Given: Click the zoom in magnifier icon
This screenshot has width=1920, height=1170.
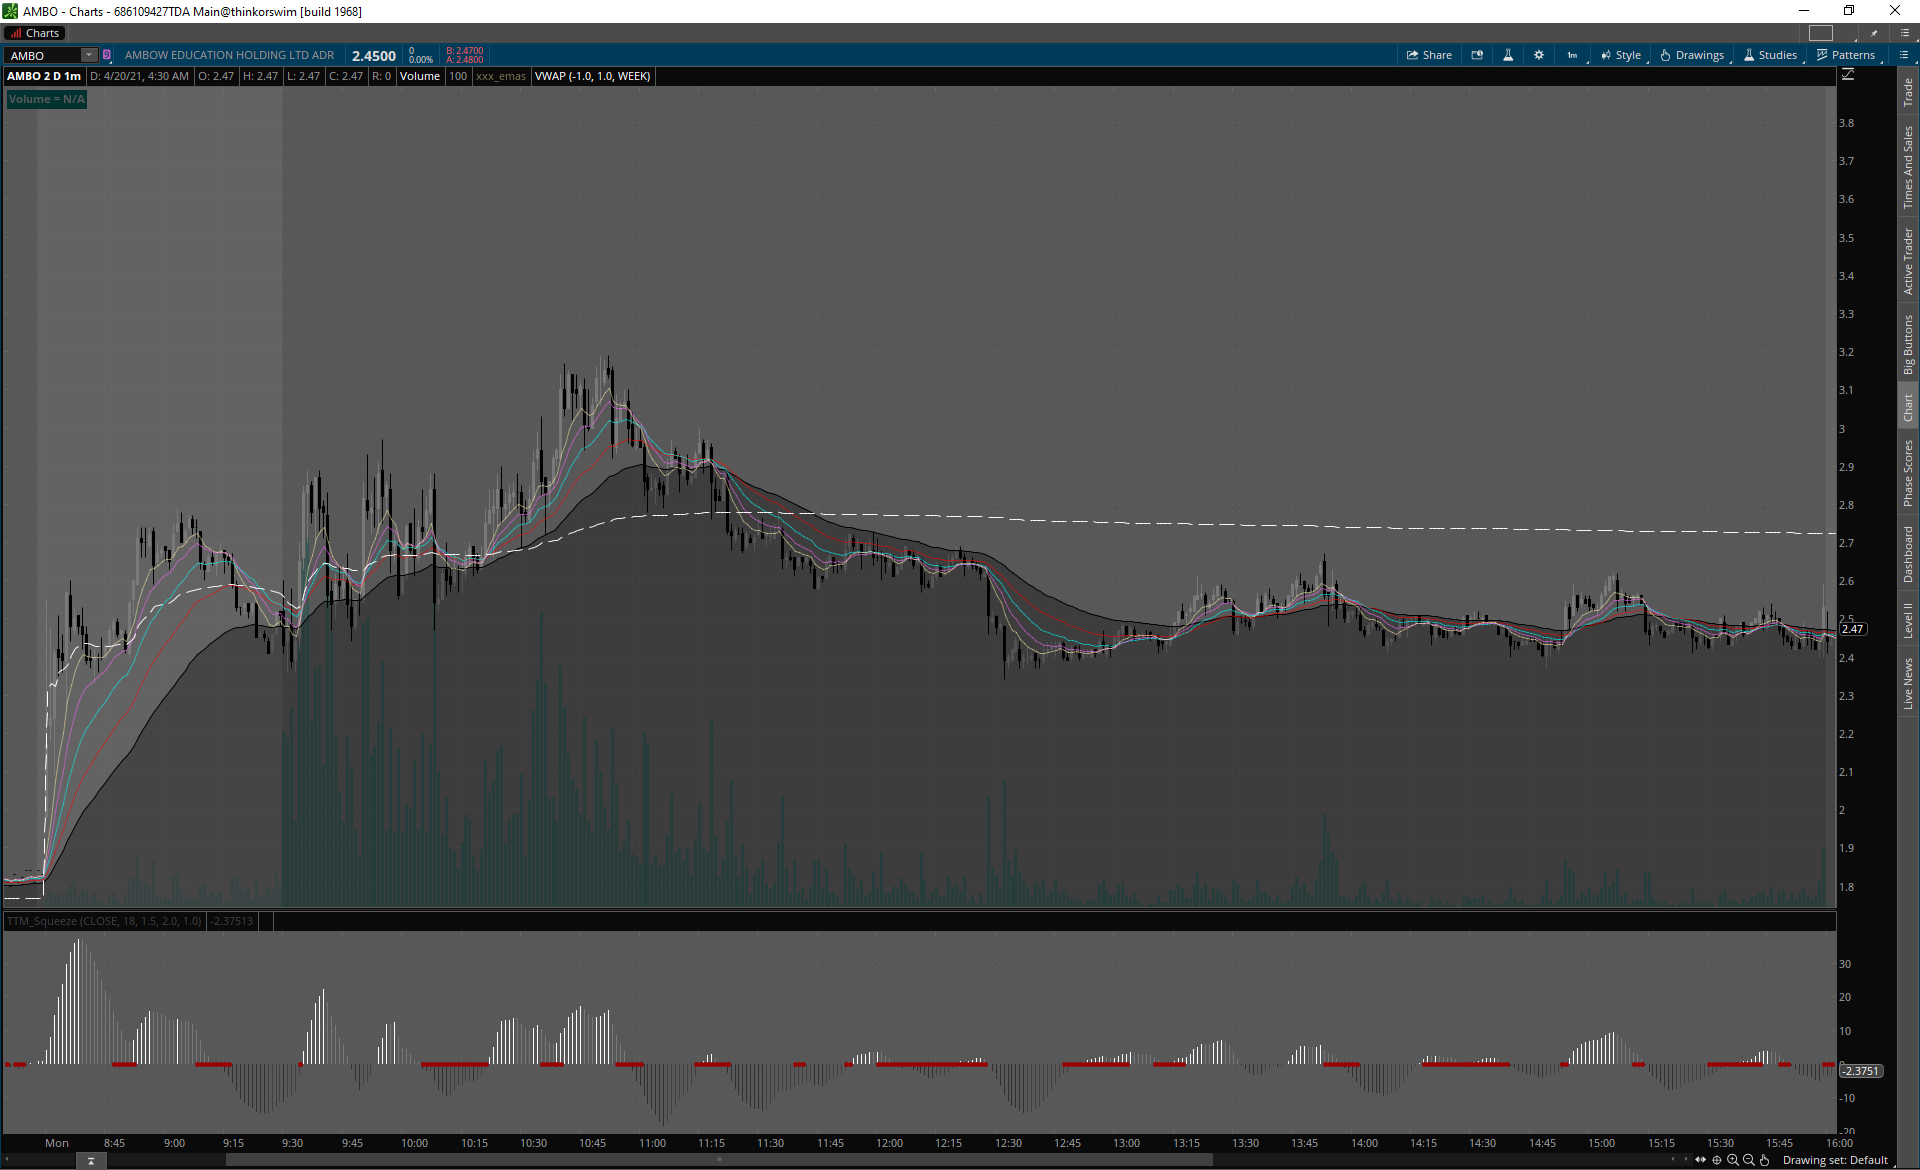Looking at the screenshot, I should (1733, 1160).
